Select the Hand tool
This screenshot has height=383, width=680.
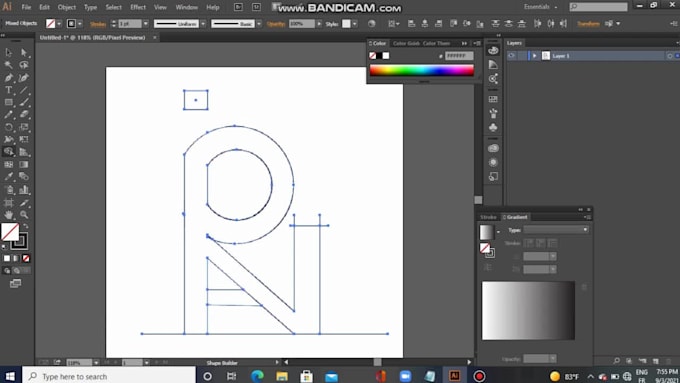point(8,215)
